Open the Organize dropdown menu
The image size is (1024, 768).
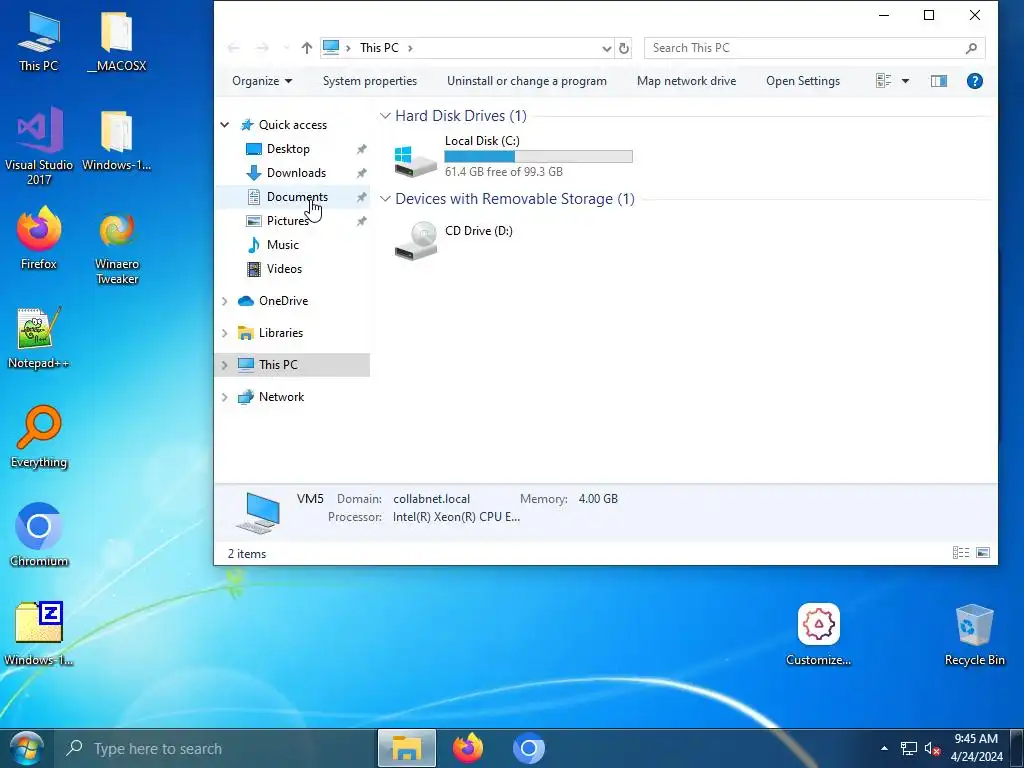point(262,81)
